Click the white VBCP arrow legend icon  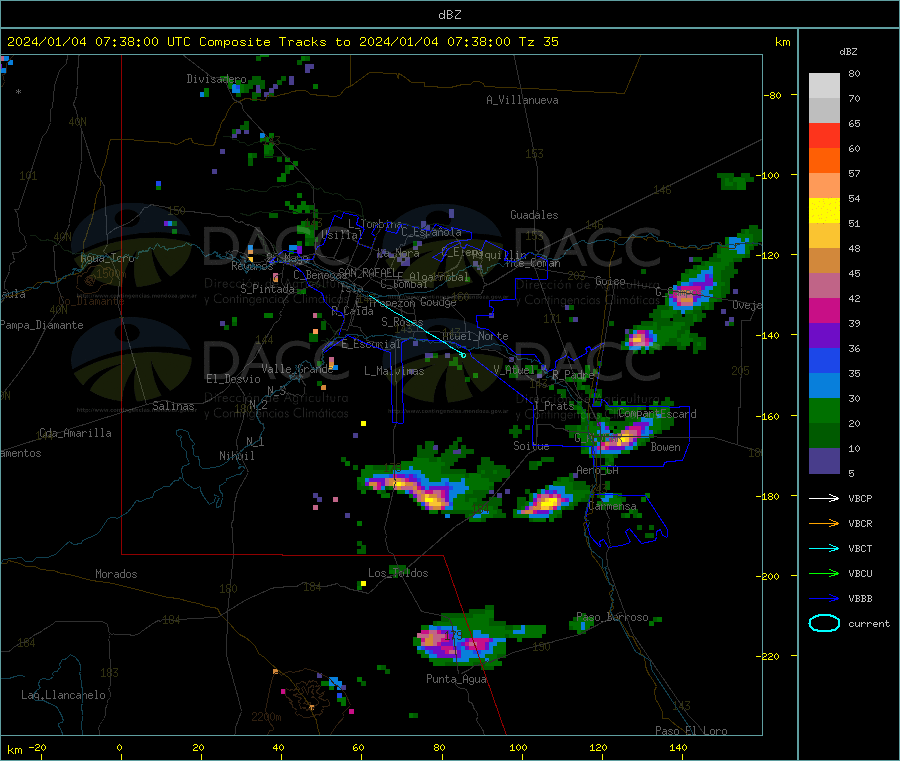point(824,498)
